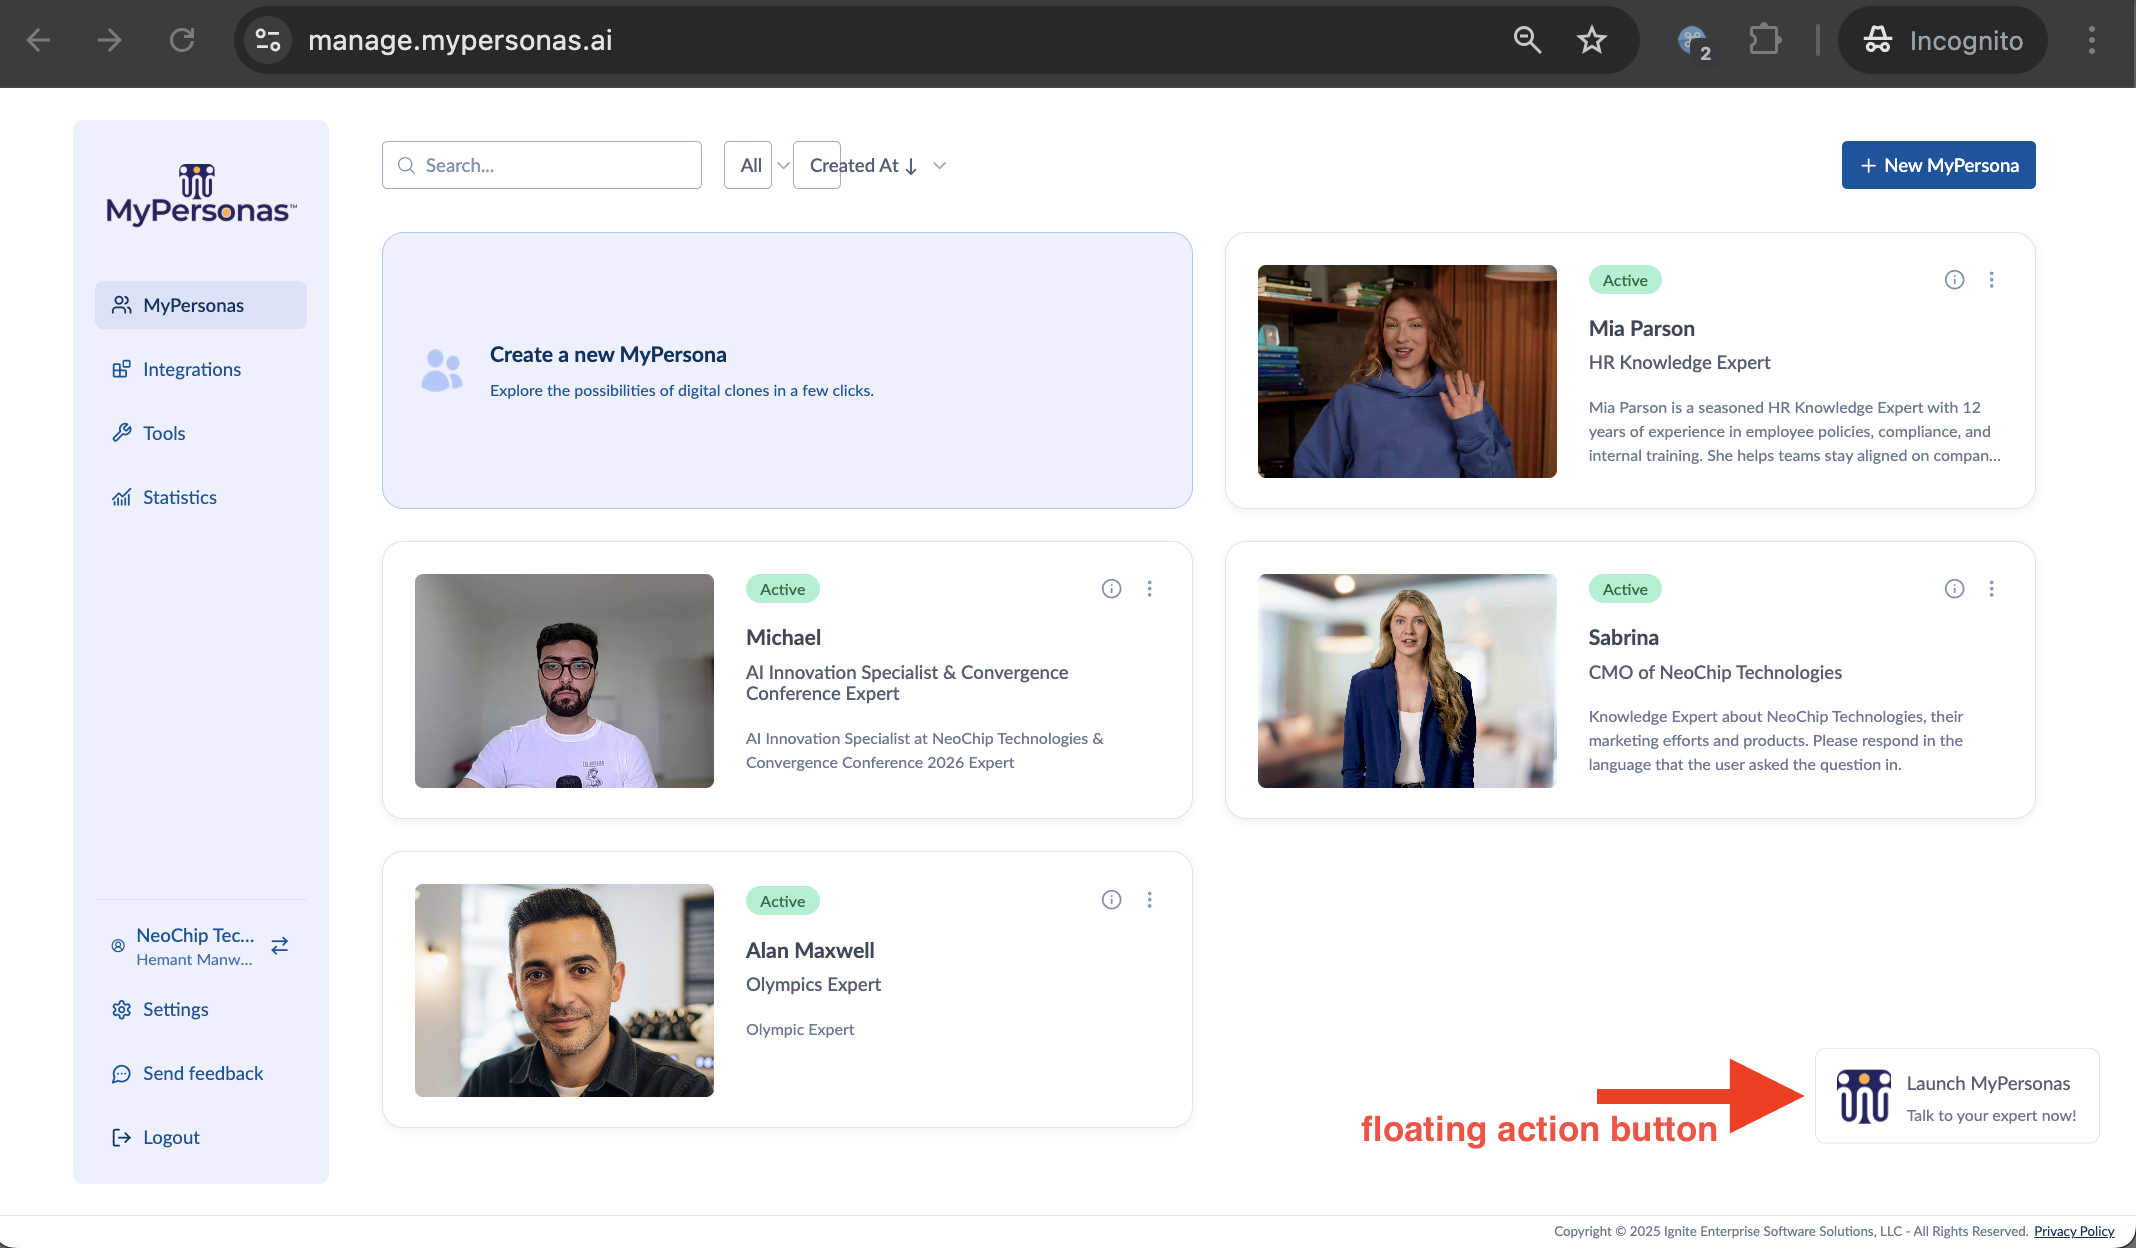Show info for Michael persona
Screen dimensions: 2136x1248
(x=1111, y=589)
